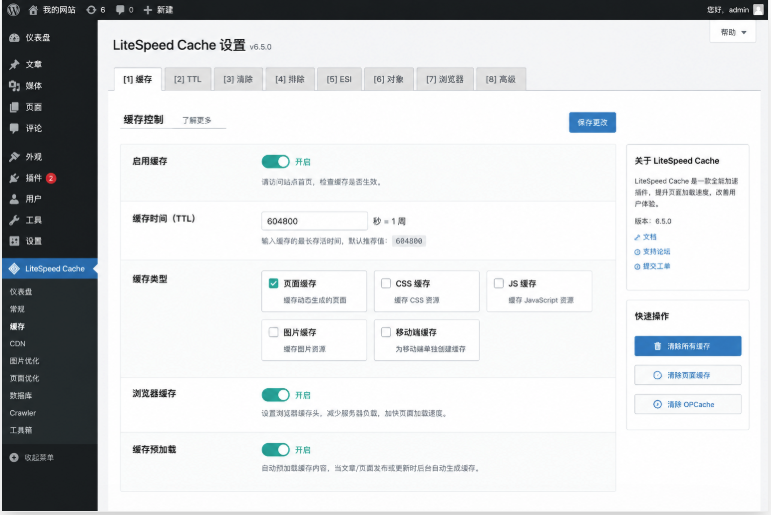The image size is (771, 515).
Task: Switch to the [6] 对象 tab
Action: 388,79
